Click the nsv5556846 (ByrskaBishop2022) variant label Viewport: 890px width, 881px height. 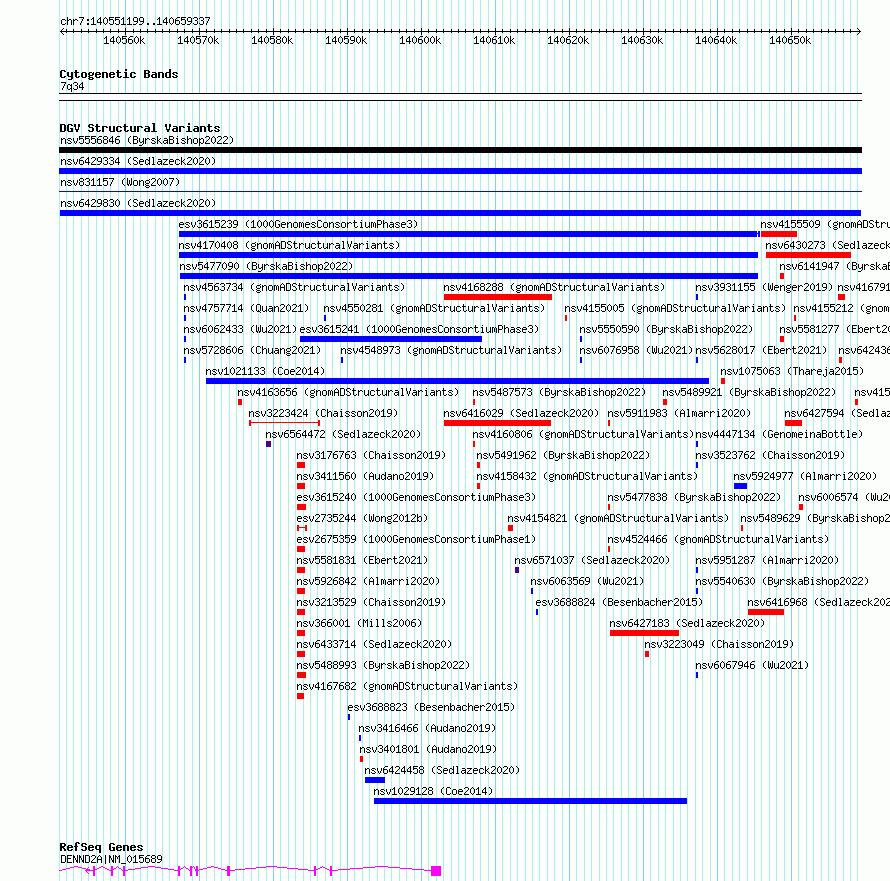pos(147,140)
